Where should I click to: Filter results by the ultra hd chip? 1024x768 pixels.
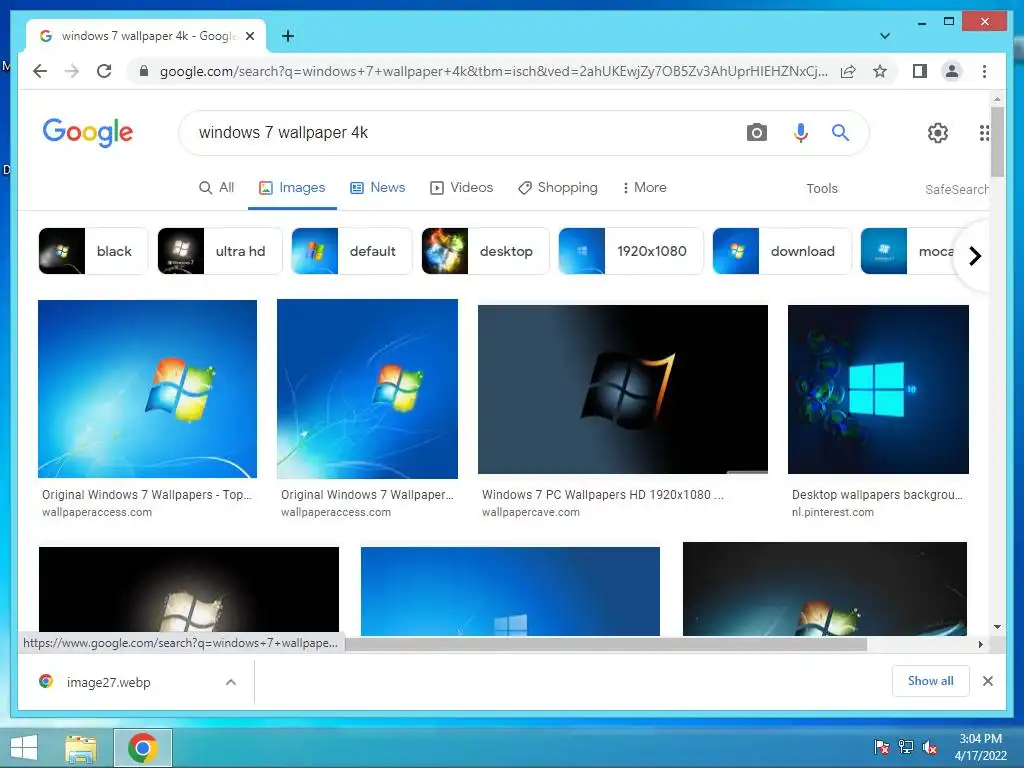pos(219,251)
